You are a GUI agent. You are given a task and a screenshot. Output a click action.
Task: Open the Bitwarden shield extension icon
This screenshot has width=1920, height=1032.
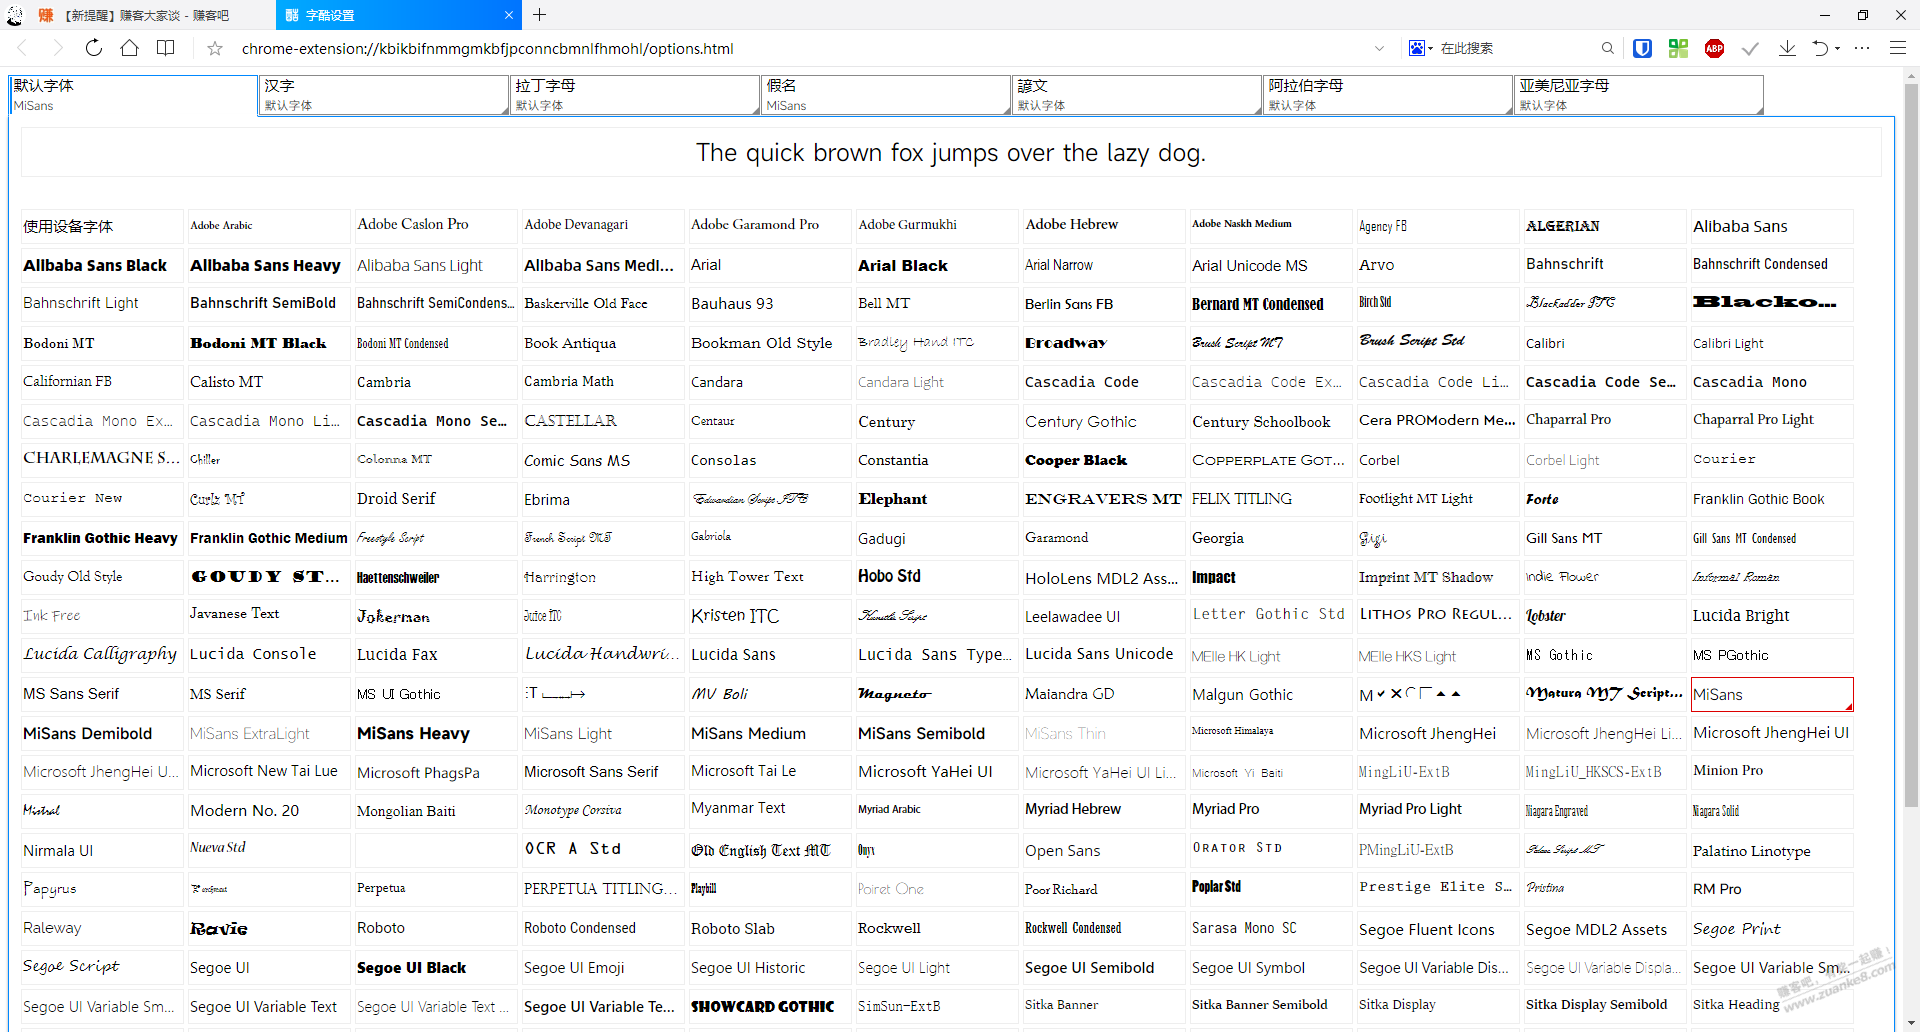pyautogui.click(x=1642, y=48)
